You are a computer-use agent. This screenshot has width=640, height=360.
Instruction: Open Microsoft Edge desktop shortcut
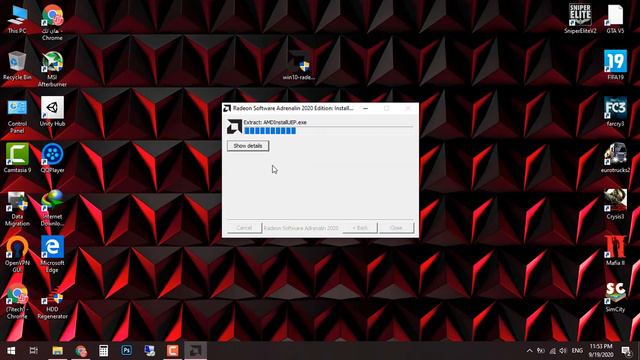(52, 255)
